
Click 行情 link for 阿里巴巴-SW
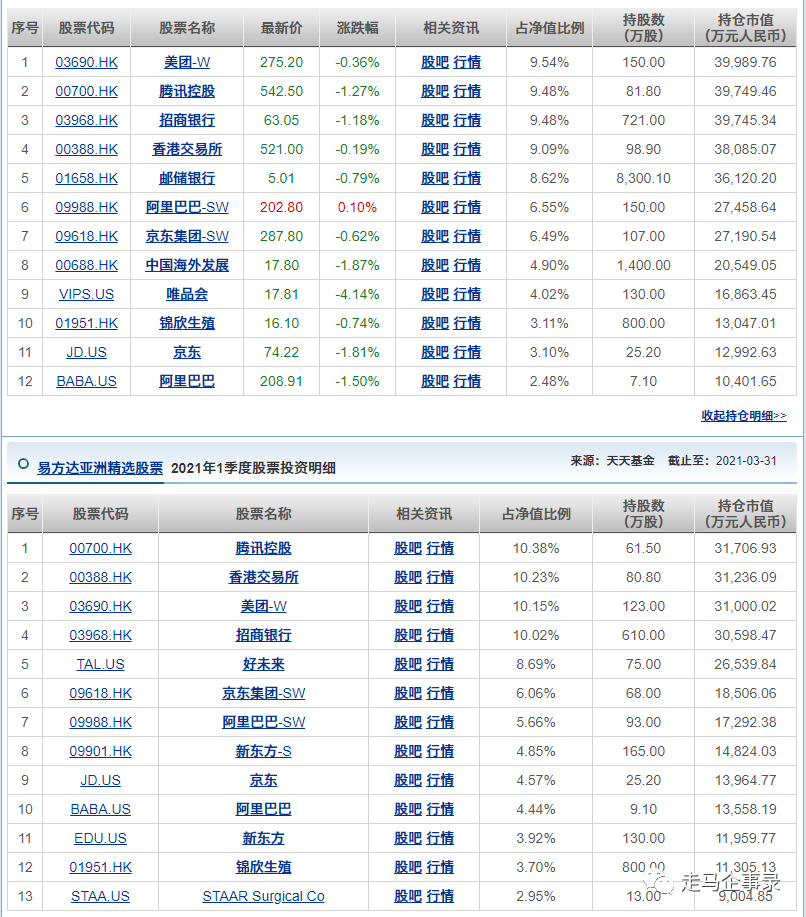coord(469,207)
